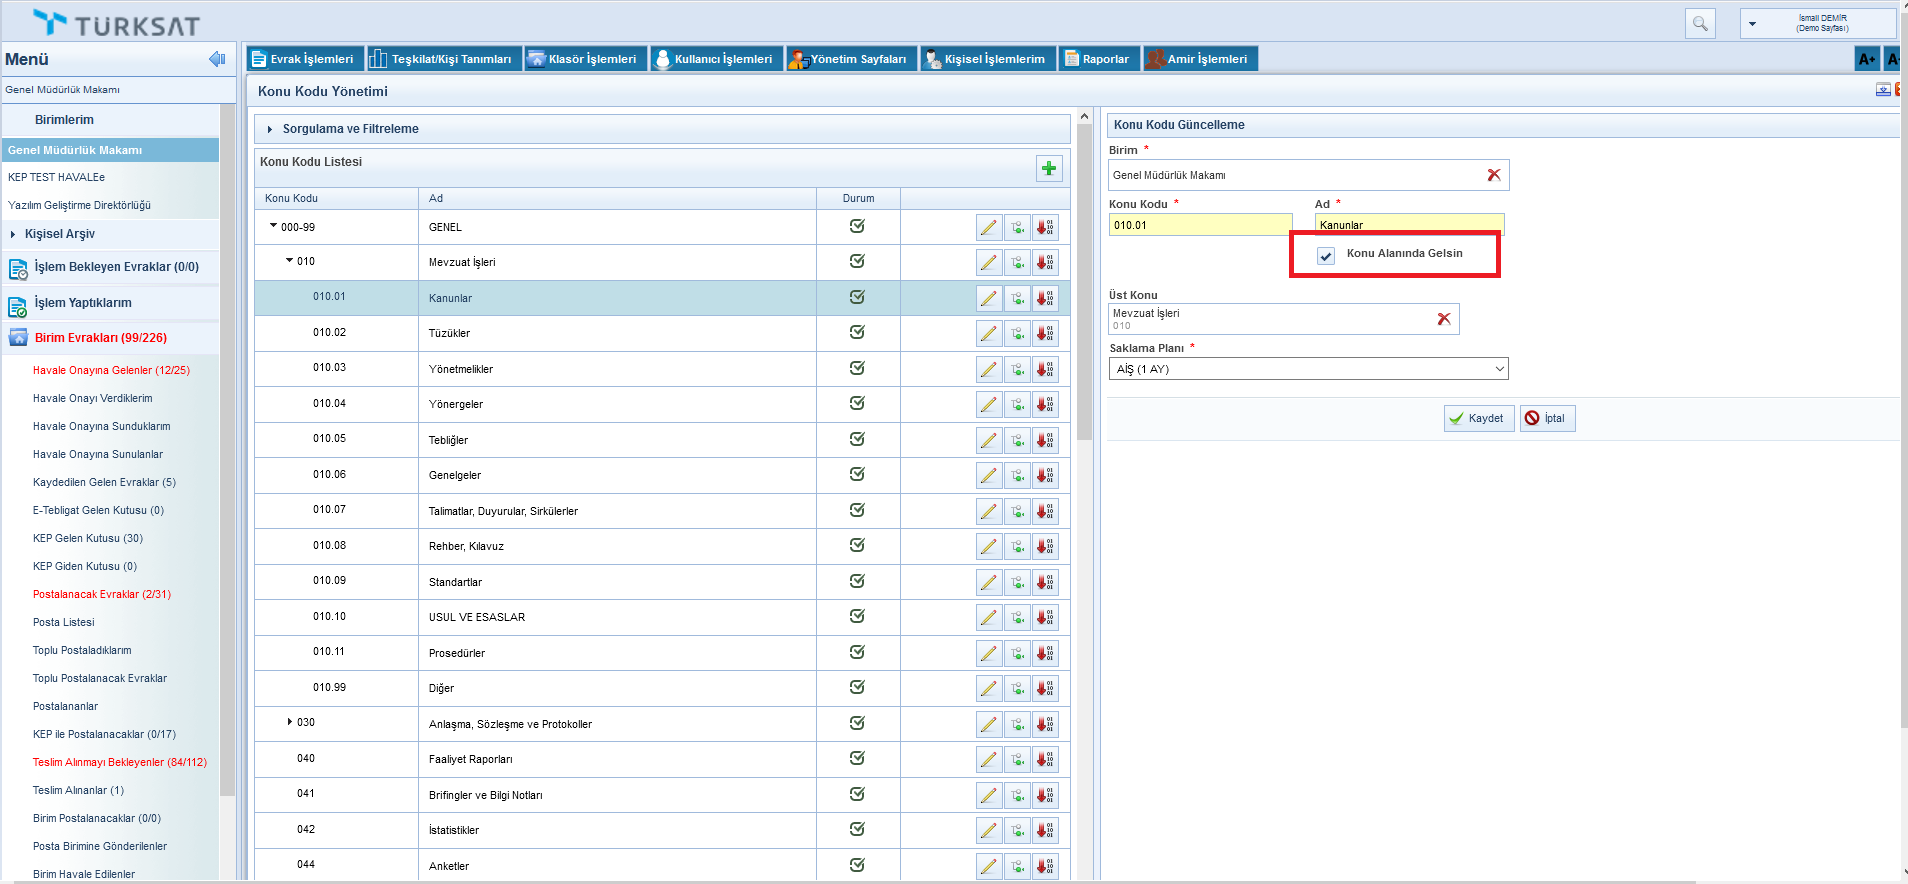Toggle the Konu Alanında Gelsin checkbox

pos(1326,256)
